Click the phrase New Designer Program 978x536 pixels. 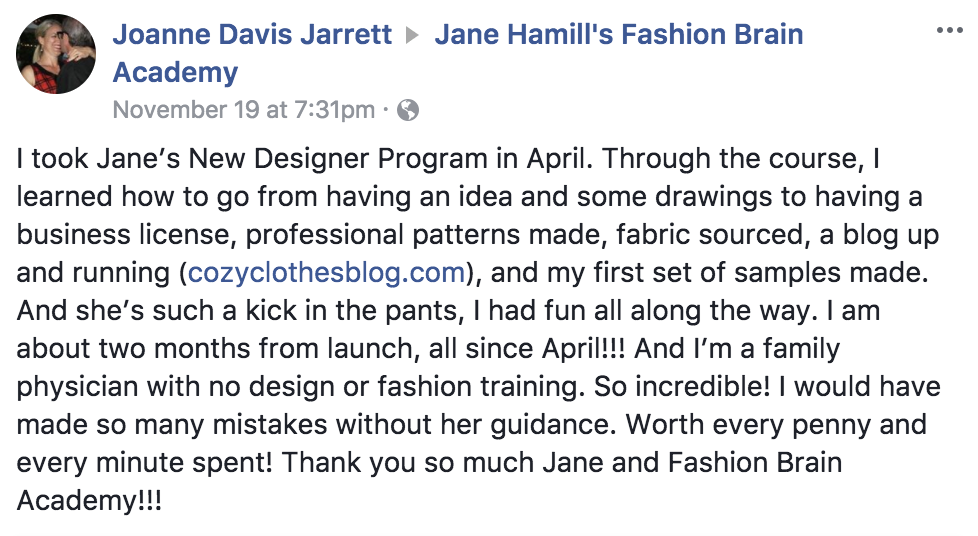point(340,159)
